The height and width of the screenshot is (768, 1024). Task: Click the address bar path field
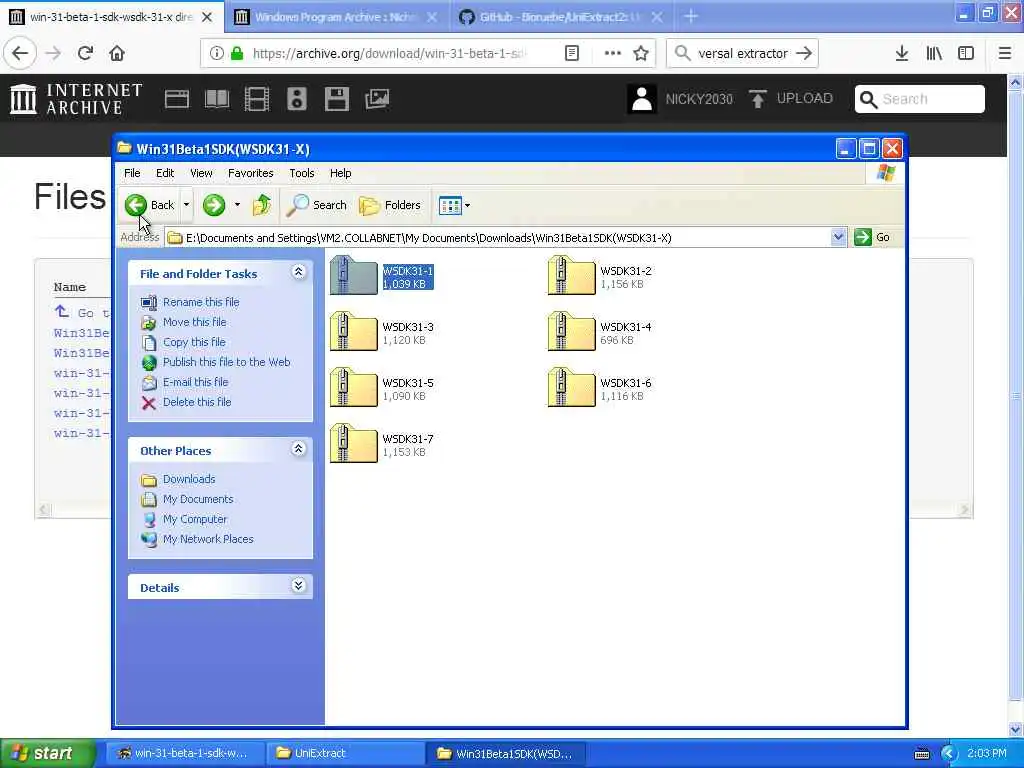click(x=498, y=238)
